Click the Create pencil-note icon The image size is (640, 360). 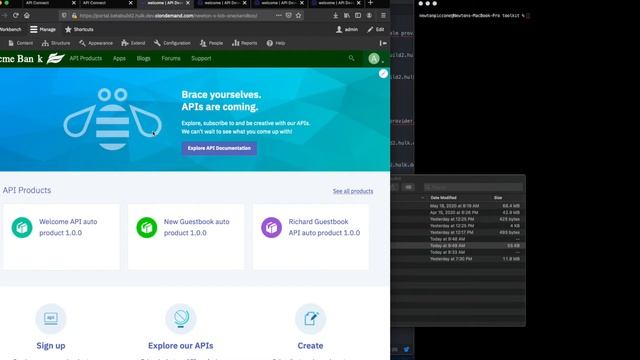tap(310, 318)
